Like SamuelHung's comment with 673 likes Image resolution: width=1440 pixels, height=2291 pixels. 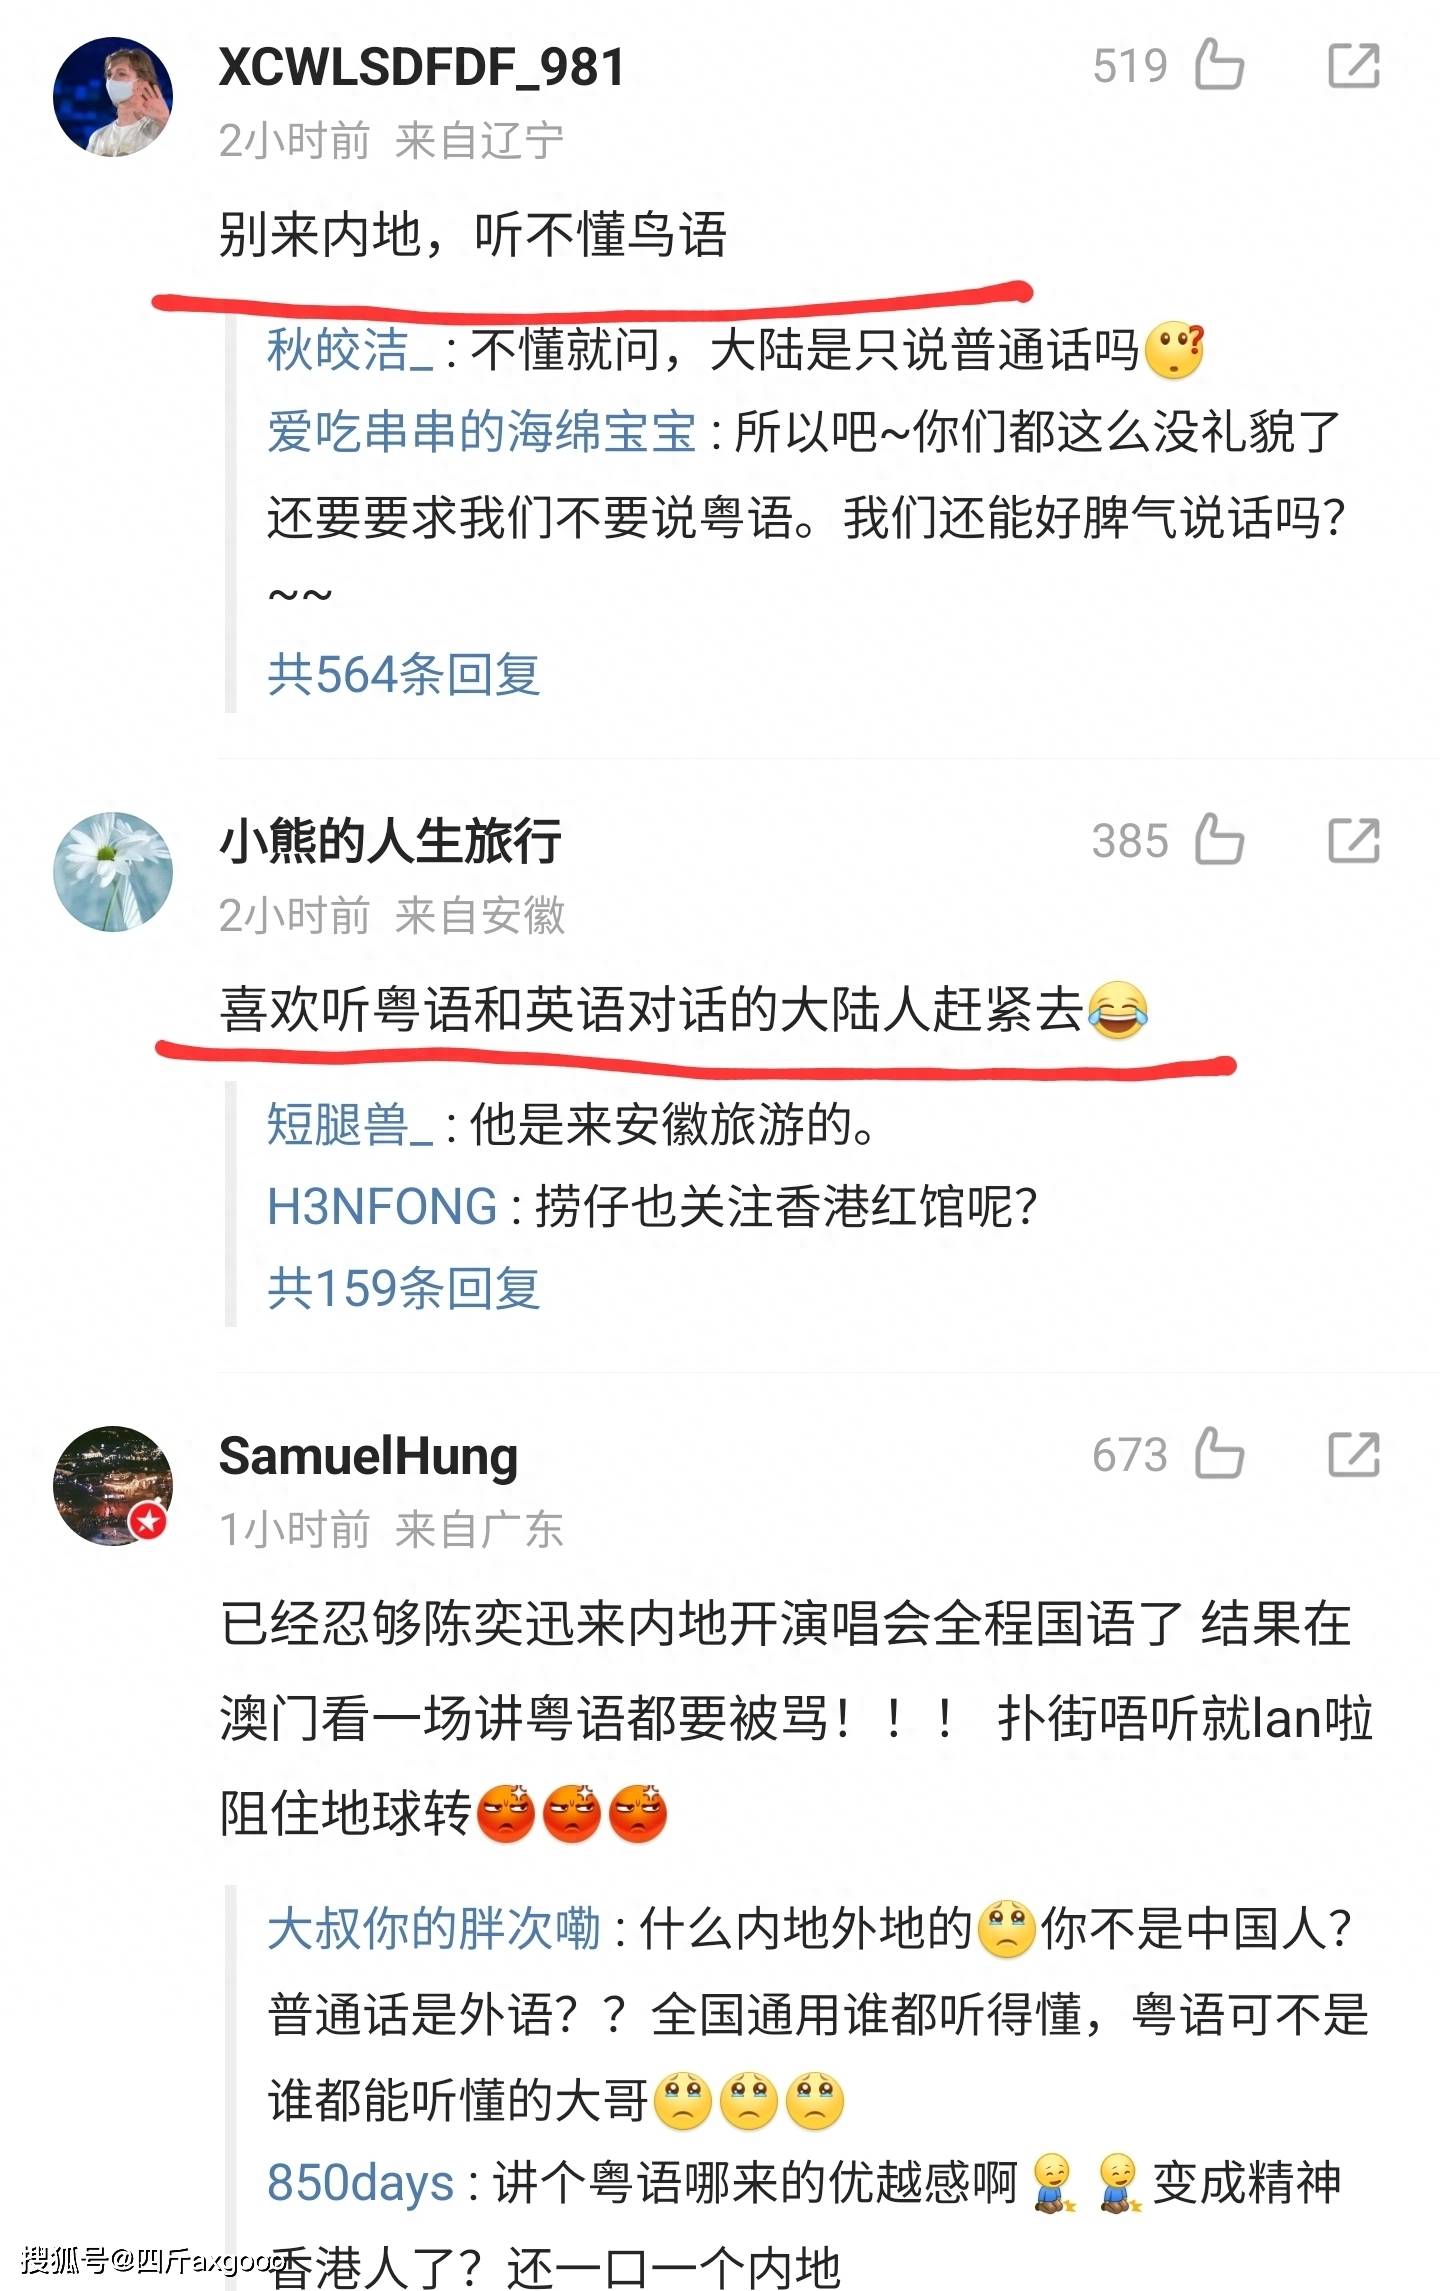1219,1452
